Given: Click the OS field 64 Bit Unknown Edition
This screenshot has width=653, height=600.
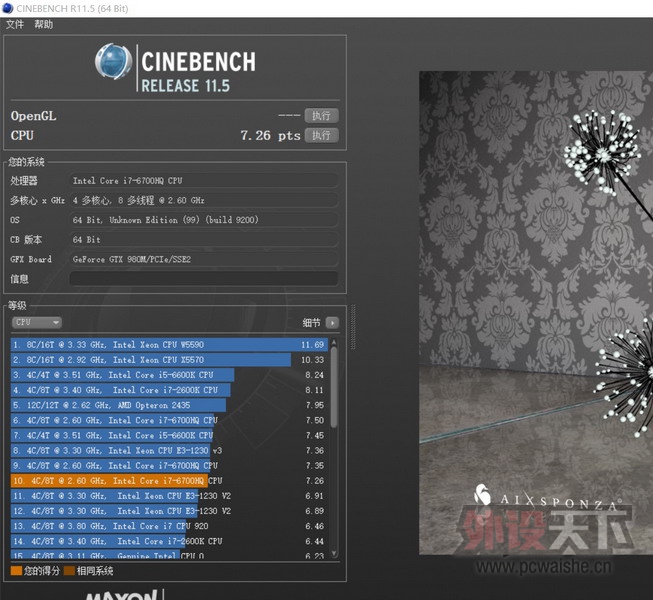Looking at the screenshot, I should [x=203, y=220].
